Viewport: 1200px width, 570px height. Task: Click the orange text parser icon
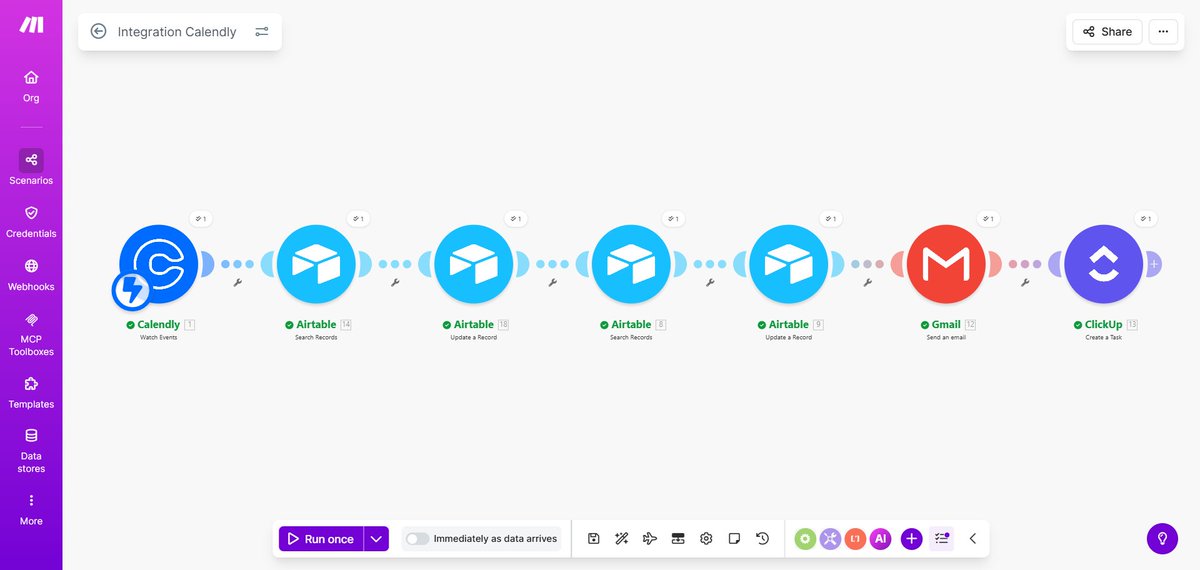point(855,538)
